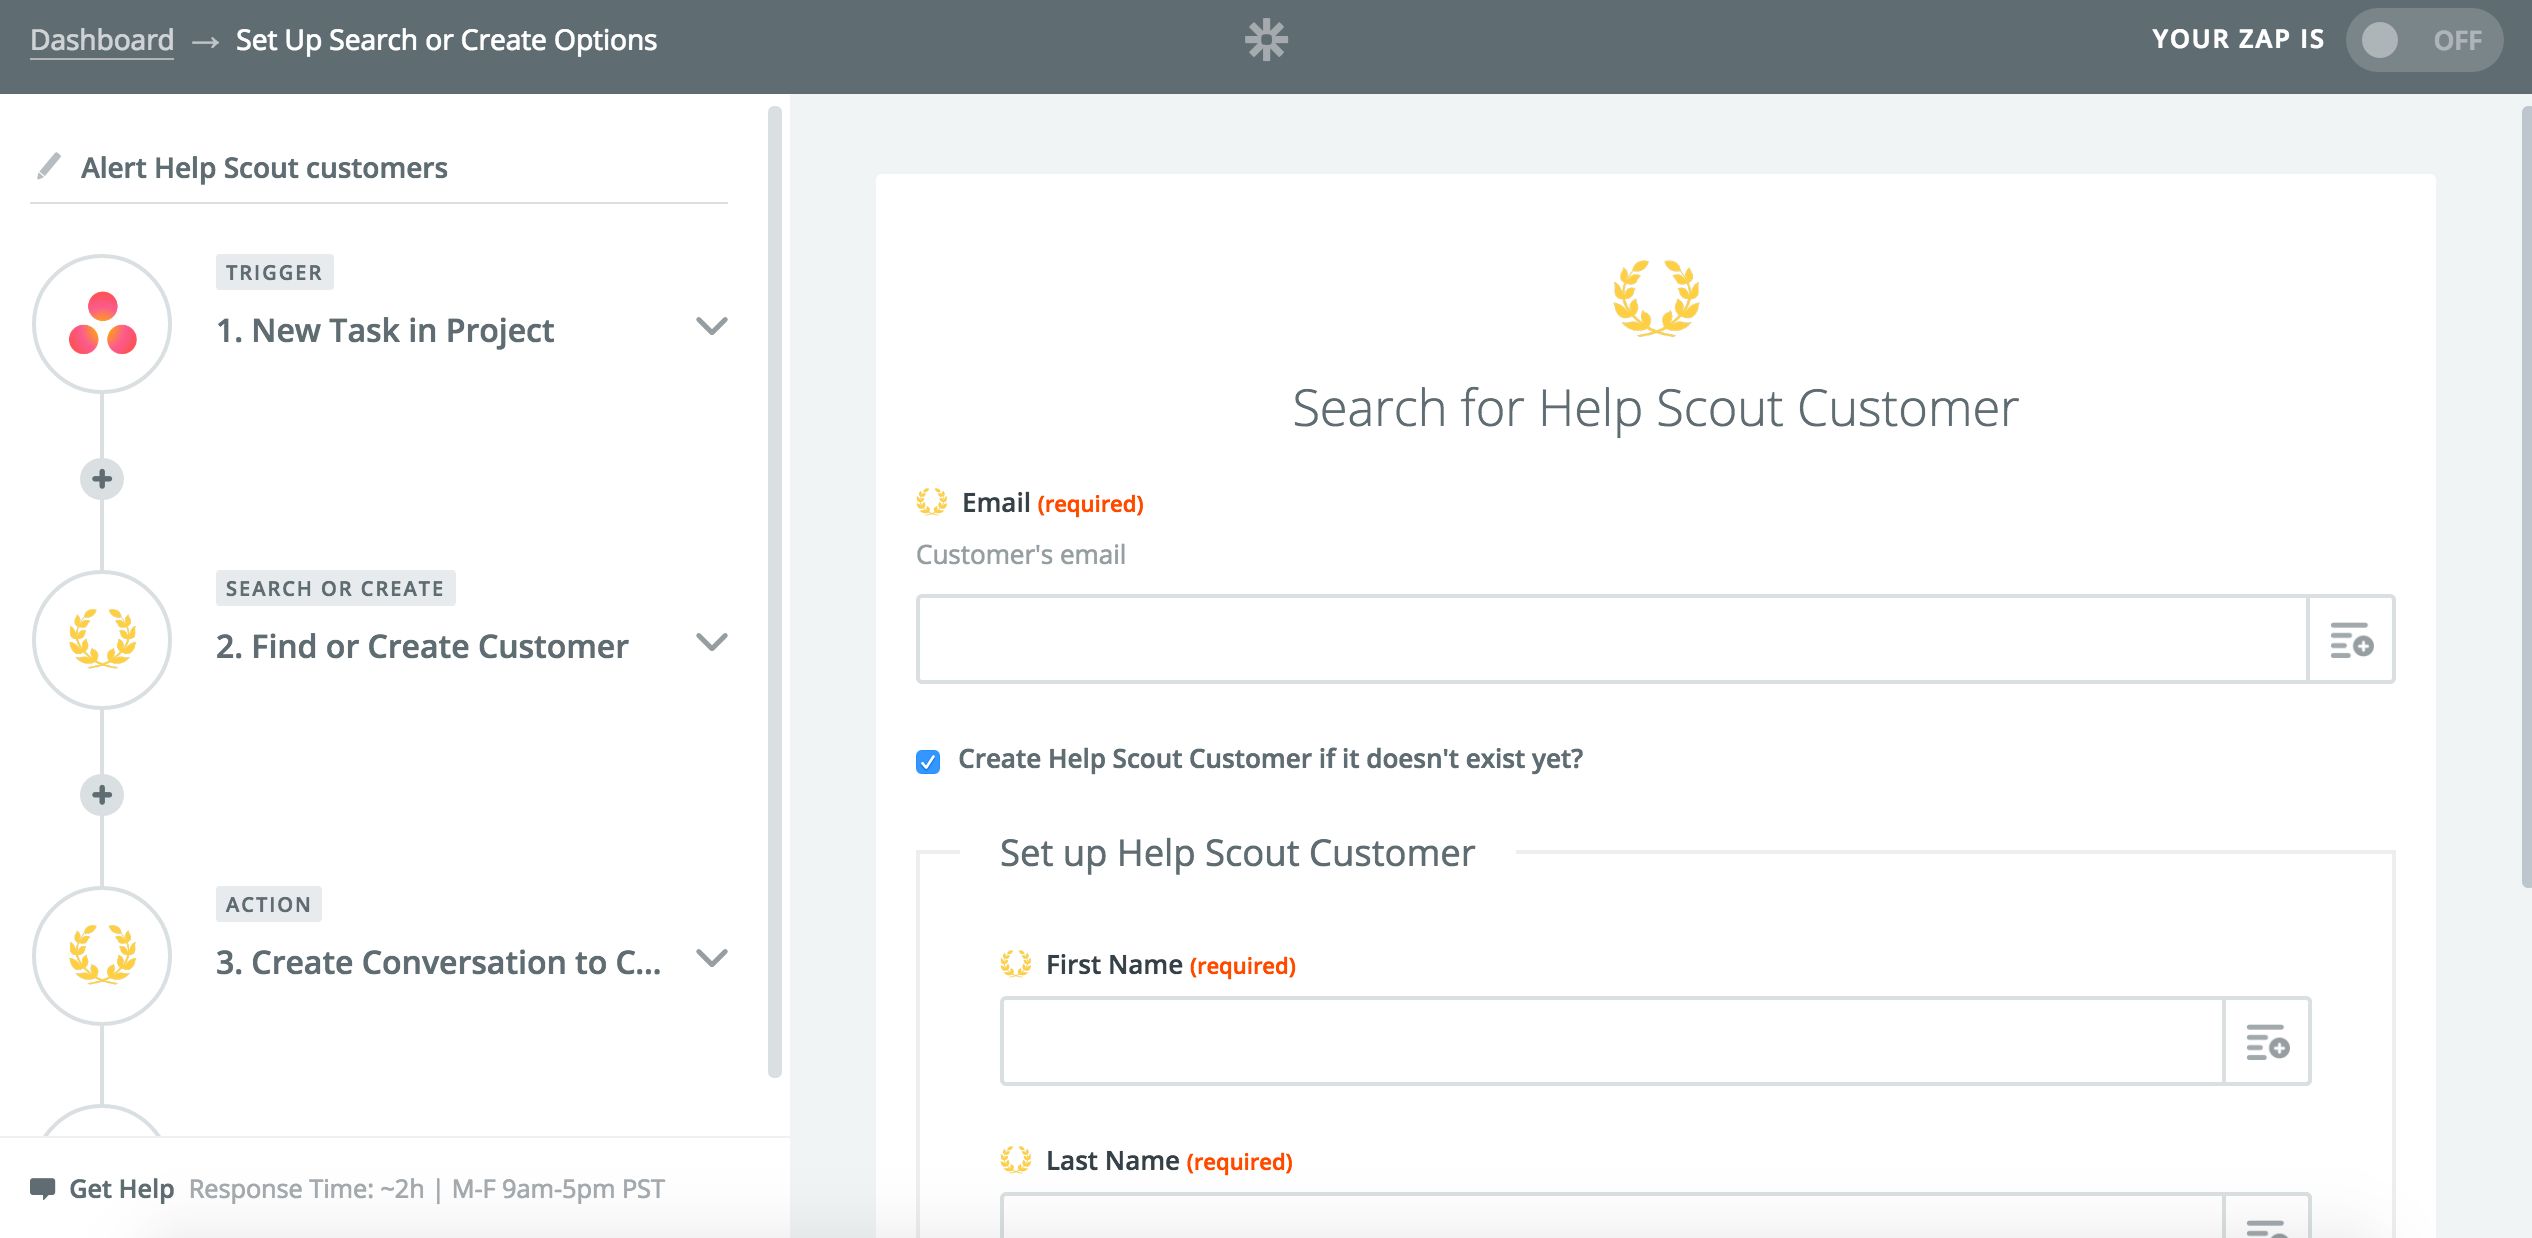Add a step after Find or Create Customer
Screen dimensions: 2532x1238
[x=102, y=795]
